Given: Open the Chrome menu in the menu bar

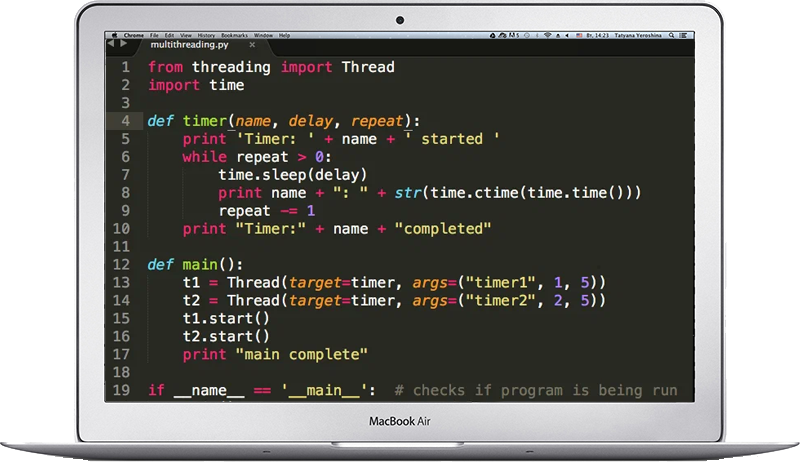Looking at the screenshot, I should coord(134,35).
